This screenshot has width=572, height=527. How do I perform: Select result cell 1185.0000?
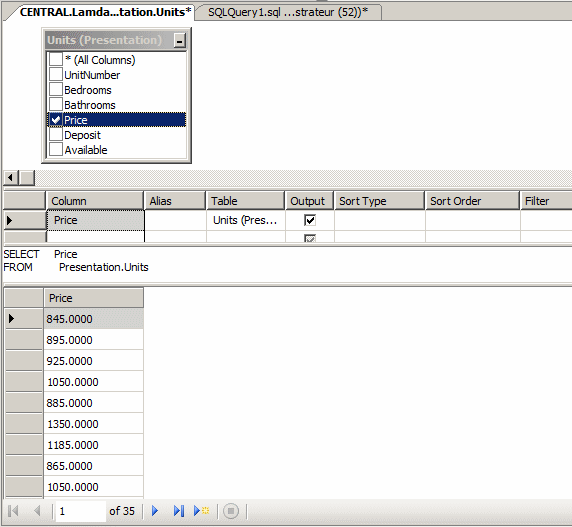coord(94,445)
